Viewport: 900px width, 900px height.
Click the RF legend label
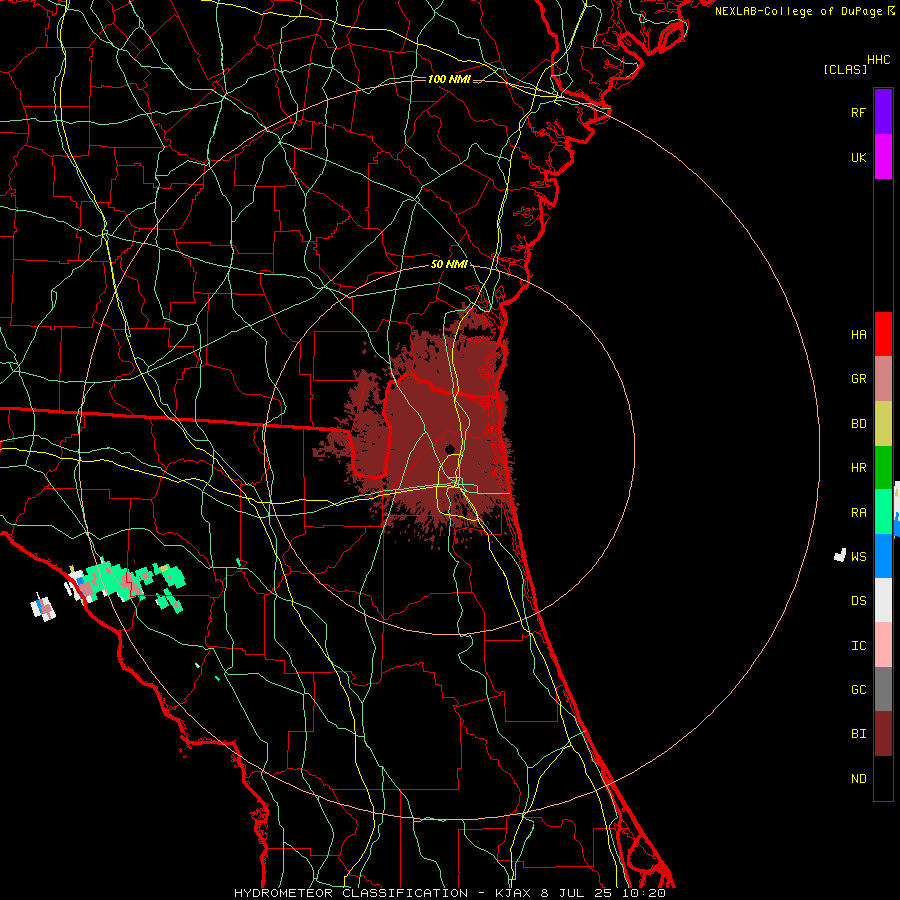(858, 112)
